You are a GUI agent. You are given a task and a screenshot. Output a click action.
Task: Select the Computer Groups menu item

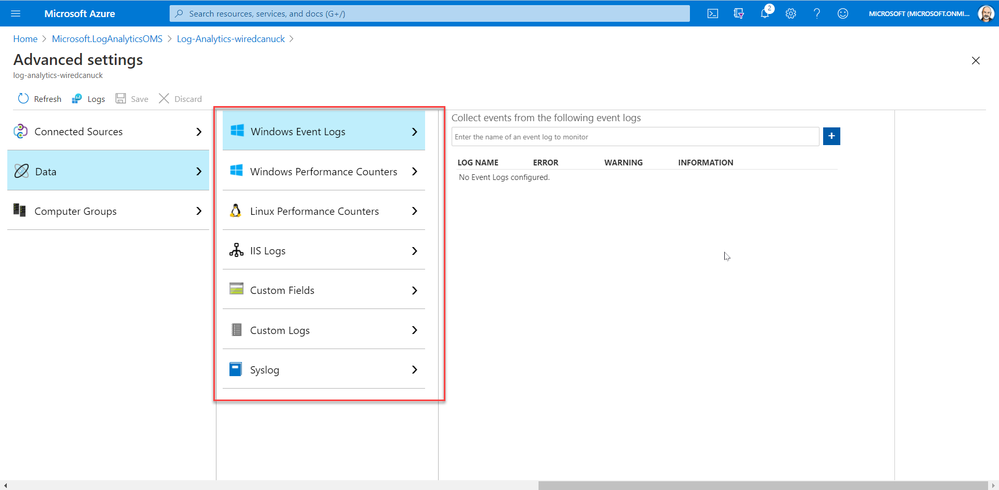(108, 211)
